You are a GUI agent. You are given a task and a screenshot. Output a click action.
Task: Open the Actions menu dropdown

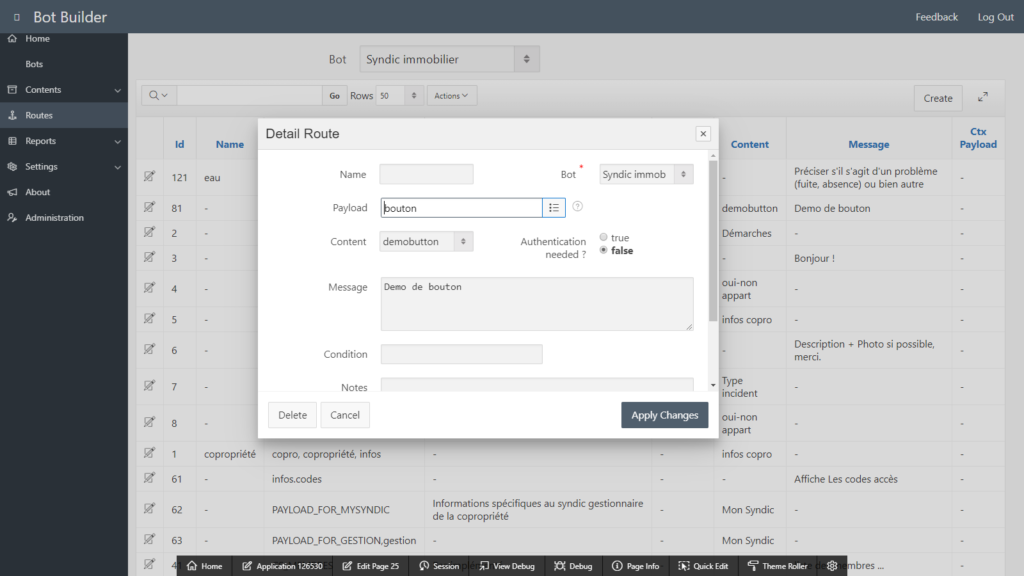coord(451,95)
